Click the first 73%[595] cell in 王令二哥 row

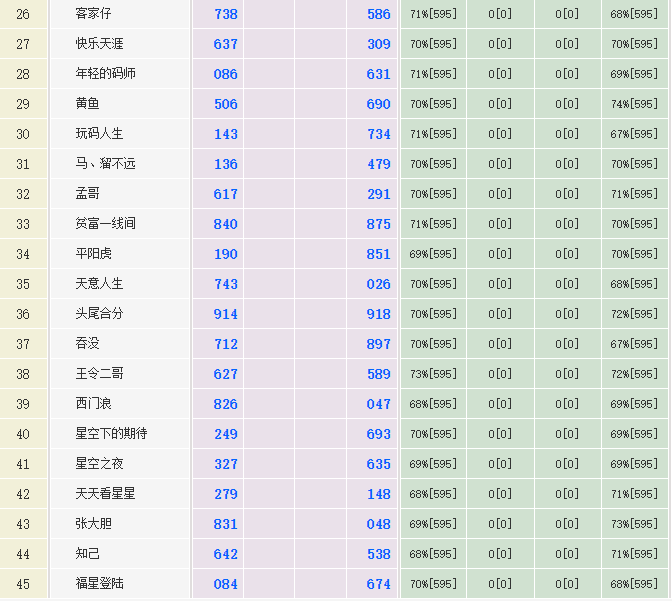coord(433,374)
